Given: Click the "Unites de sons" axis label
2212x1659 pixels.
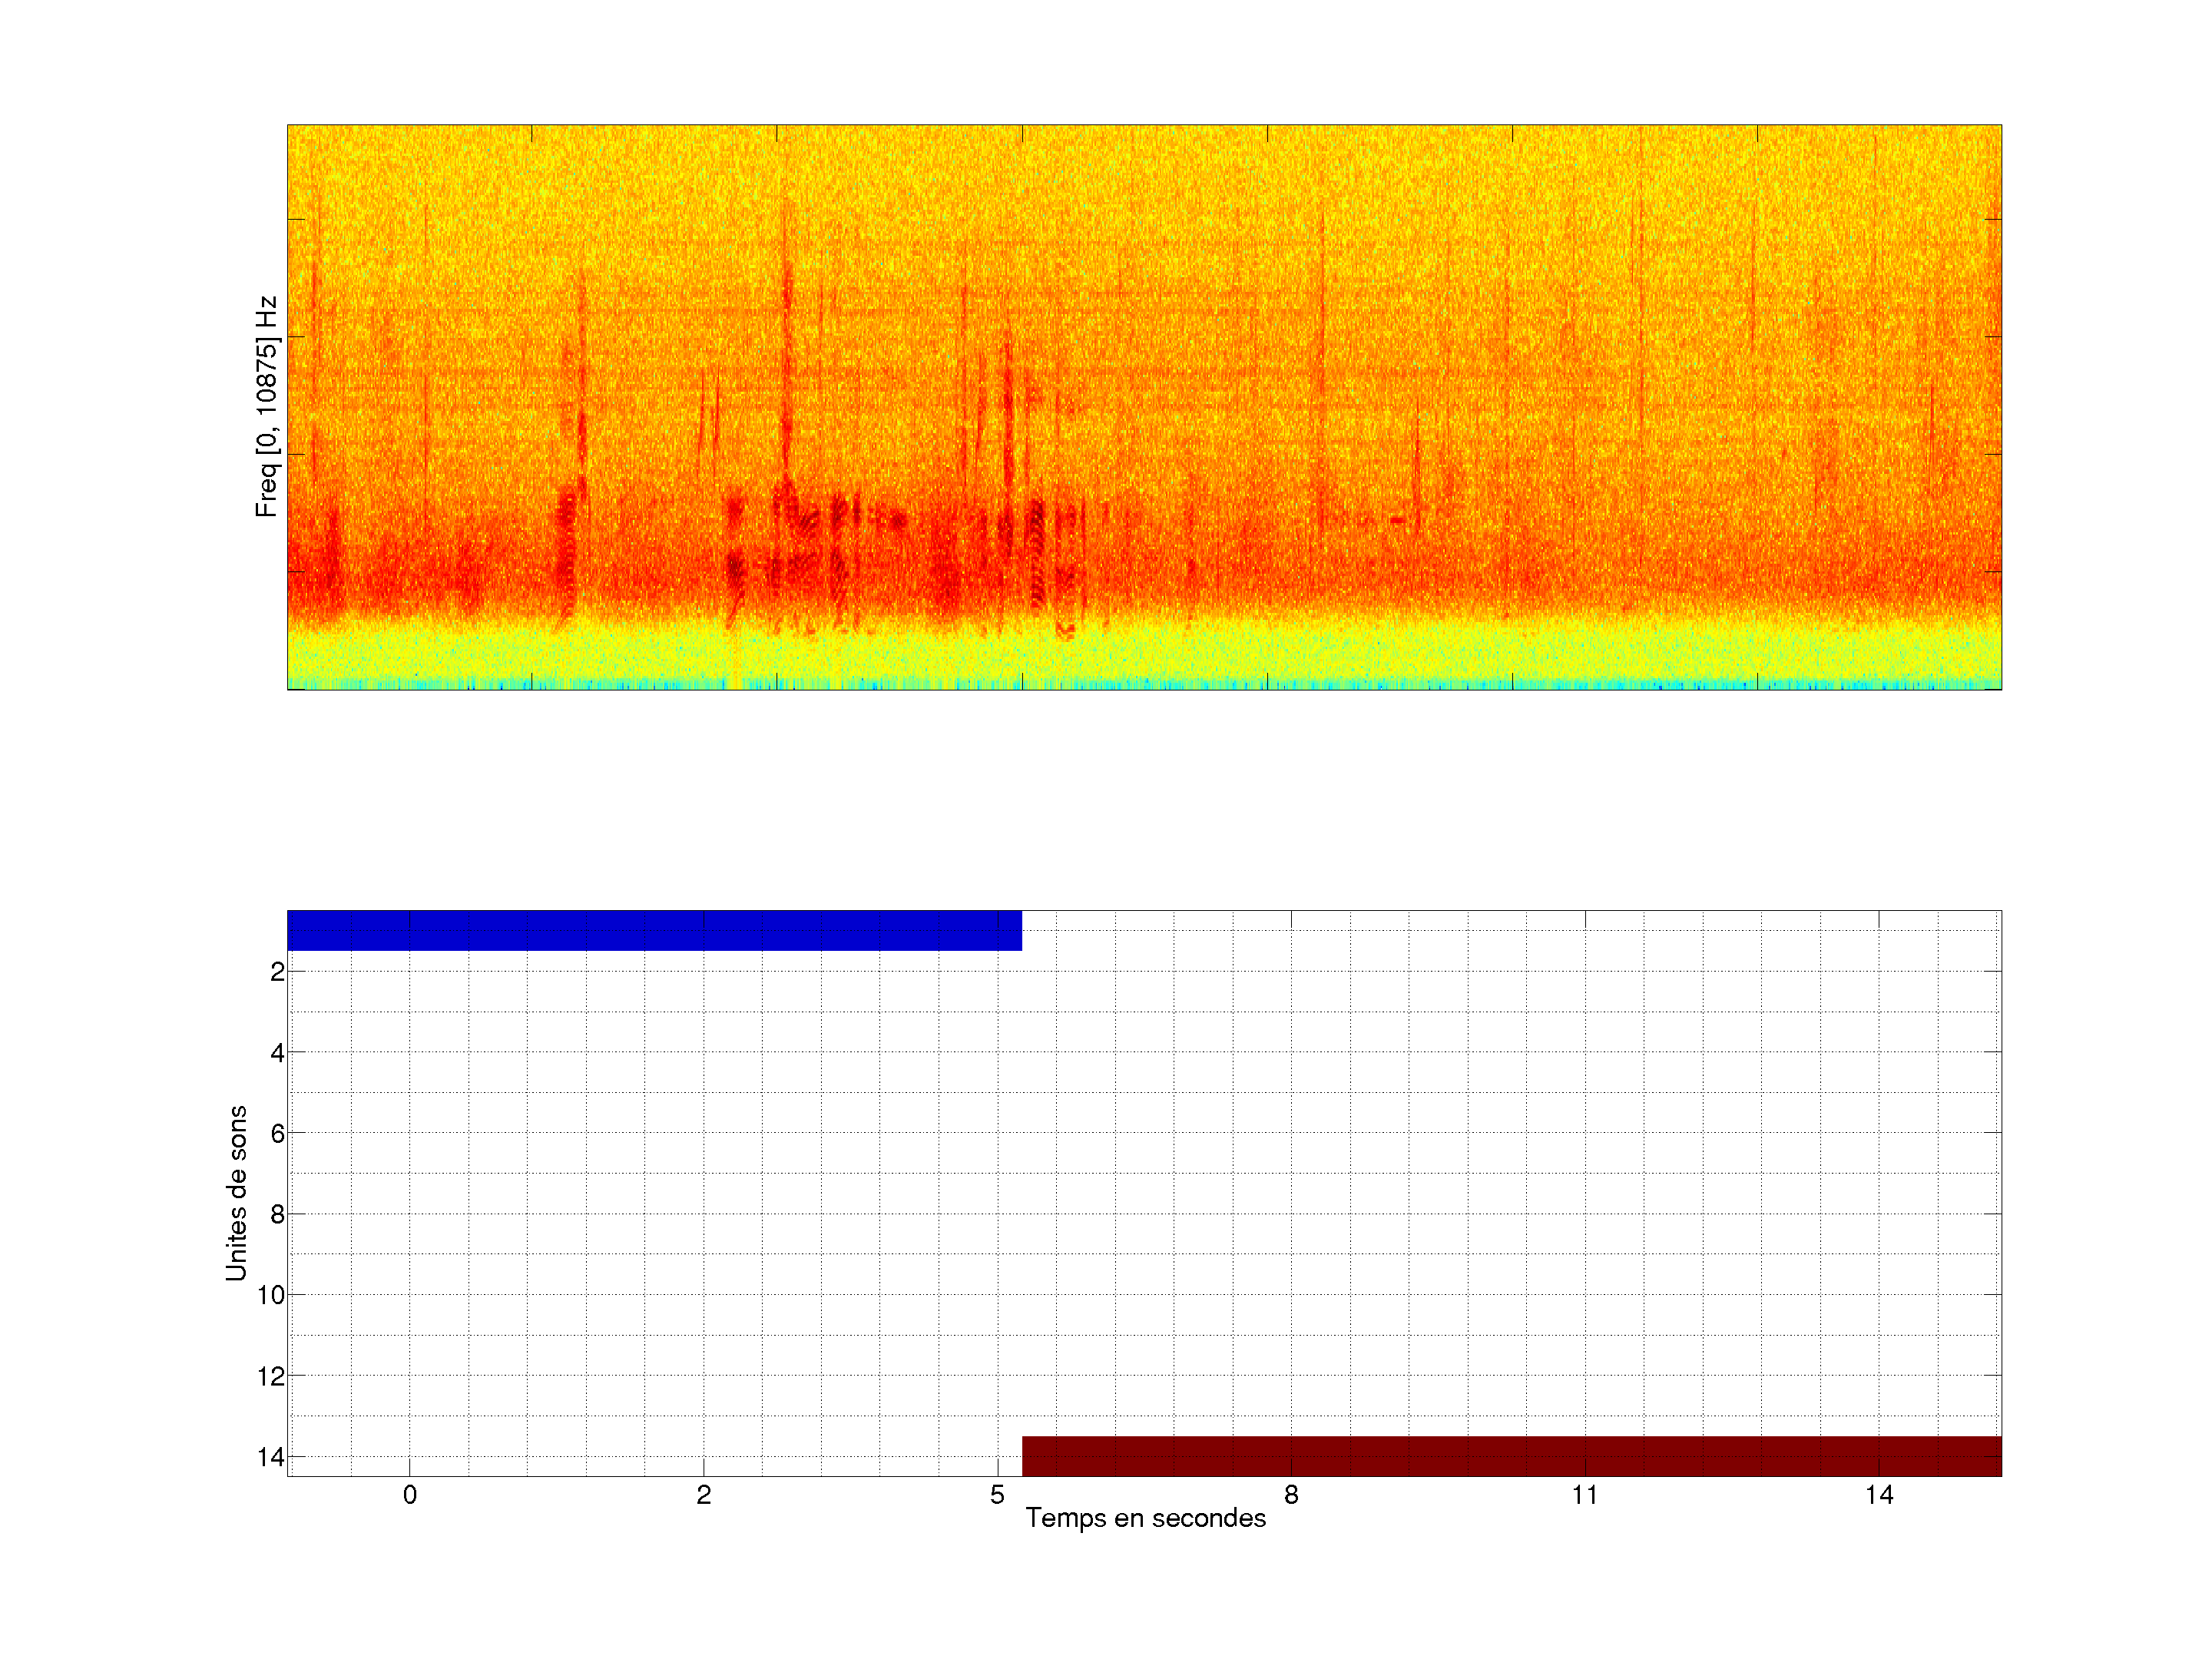Looking at the screenshot, I should coord(236,1193).
